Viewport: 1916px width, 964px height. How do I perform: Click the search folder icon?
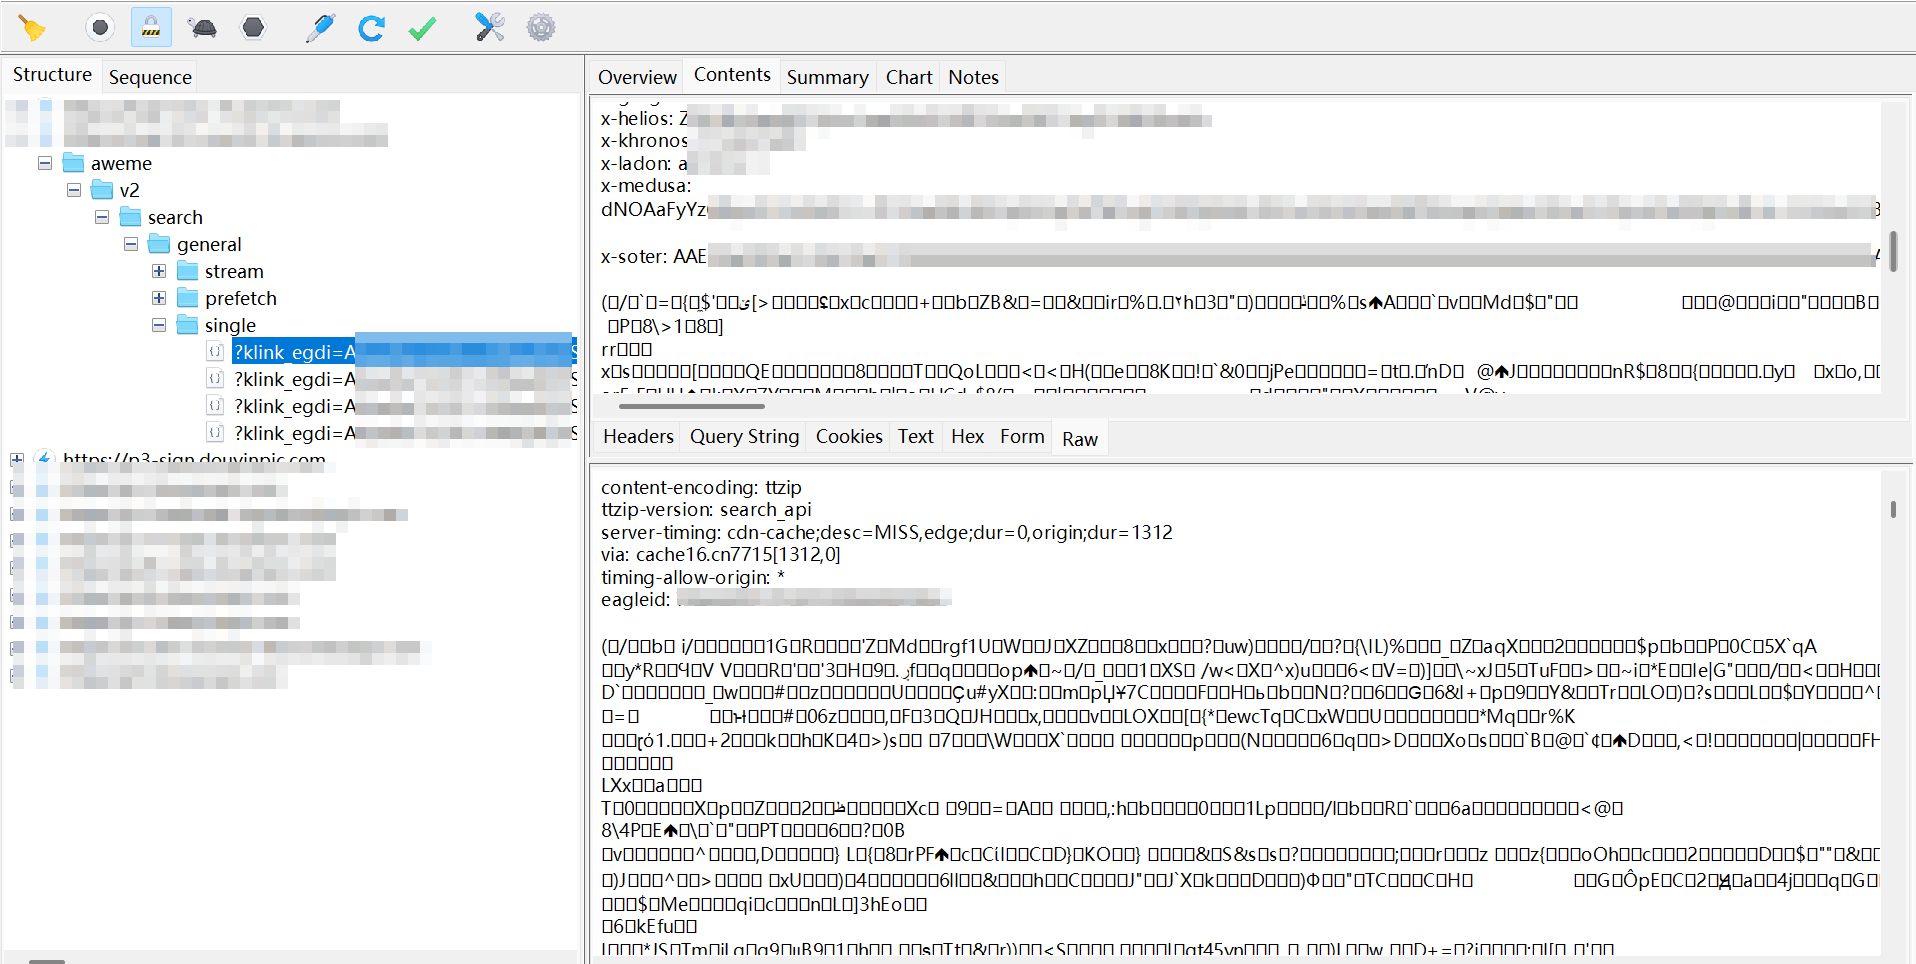pyautogui.click(x=131, y=217)
